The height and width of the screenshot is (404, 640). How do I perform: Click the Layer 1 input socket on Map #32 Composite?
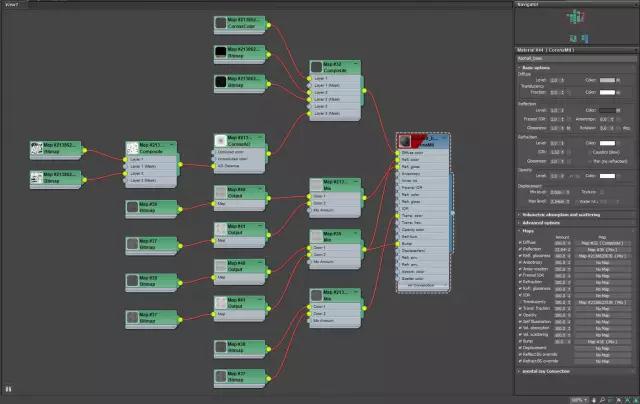pos(309,78)
